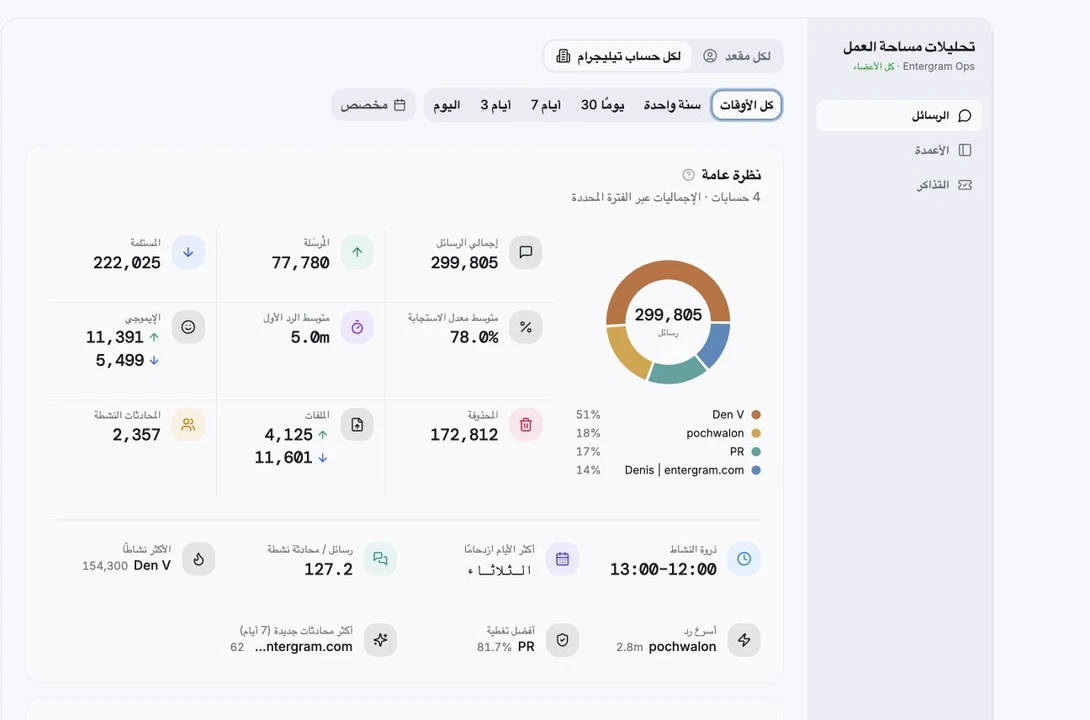Click the 5.0m first reply value
This screenshot has height=720, width=1090.
(x=310, y=338)
